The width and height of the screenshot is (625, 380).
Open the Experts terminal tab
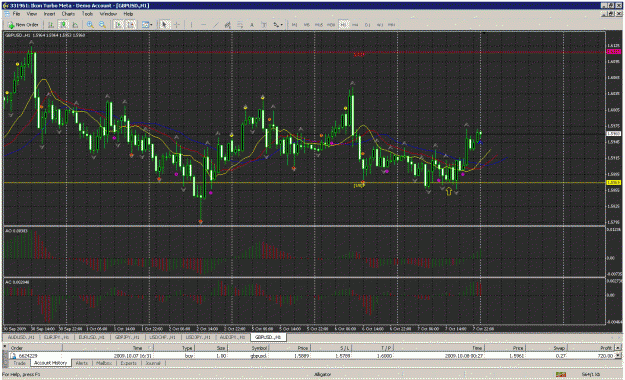[x=128, y=363]
